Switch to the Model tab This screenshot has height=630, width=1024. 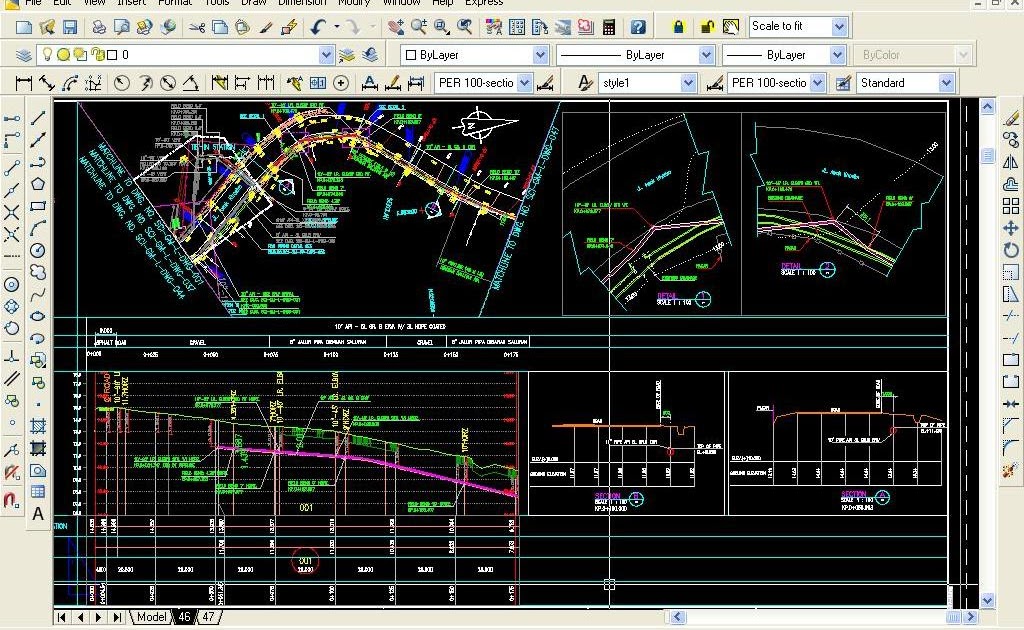coord(150,617)
